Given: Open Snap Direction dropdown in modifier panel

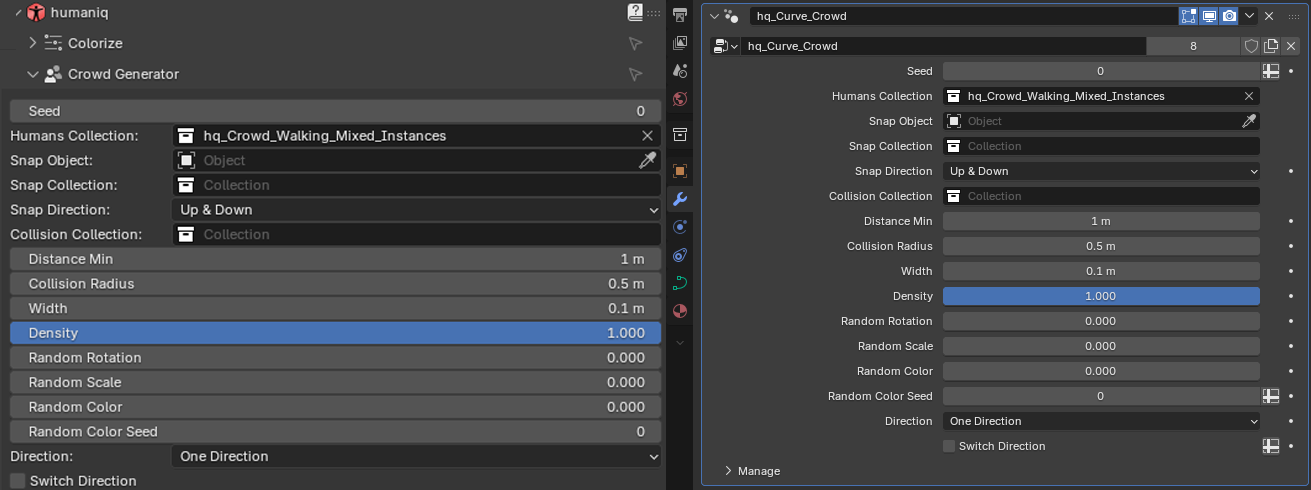Looking at the screenshot, I should coord(1101,171).
